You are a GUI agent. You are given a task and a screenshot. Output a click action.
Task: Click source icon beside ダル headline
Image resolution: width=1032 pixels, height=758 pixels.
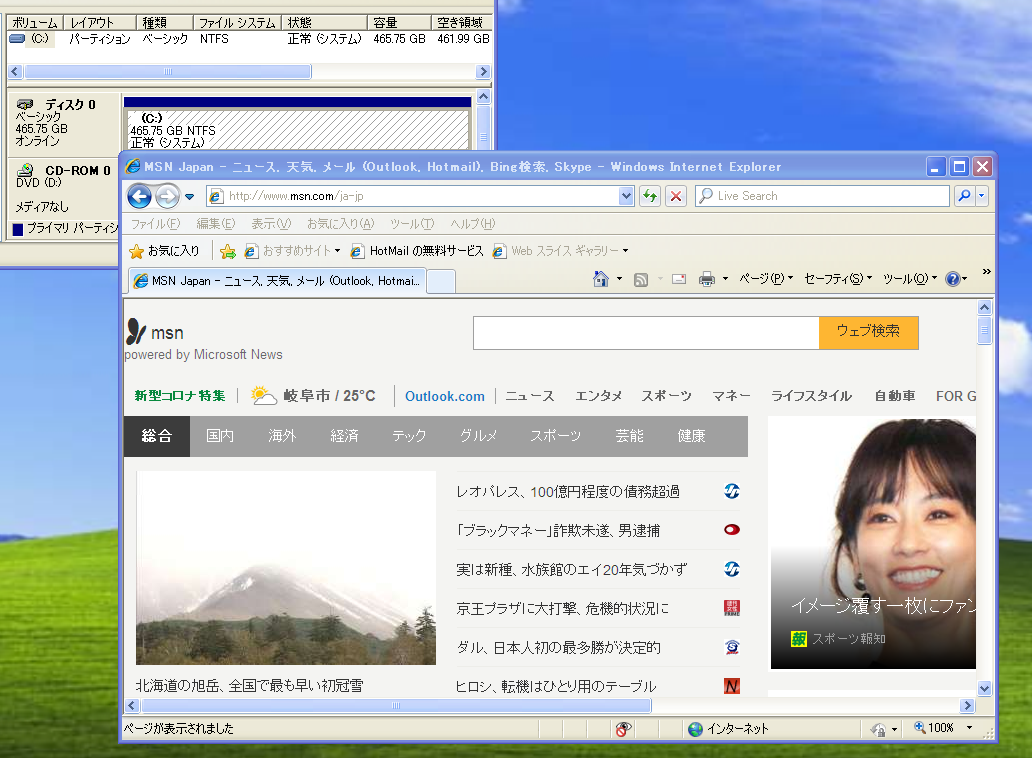point(732,647)
